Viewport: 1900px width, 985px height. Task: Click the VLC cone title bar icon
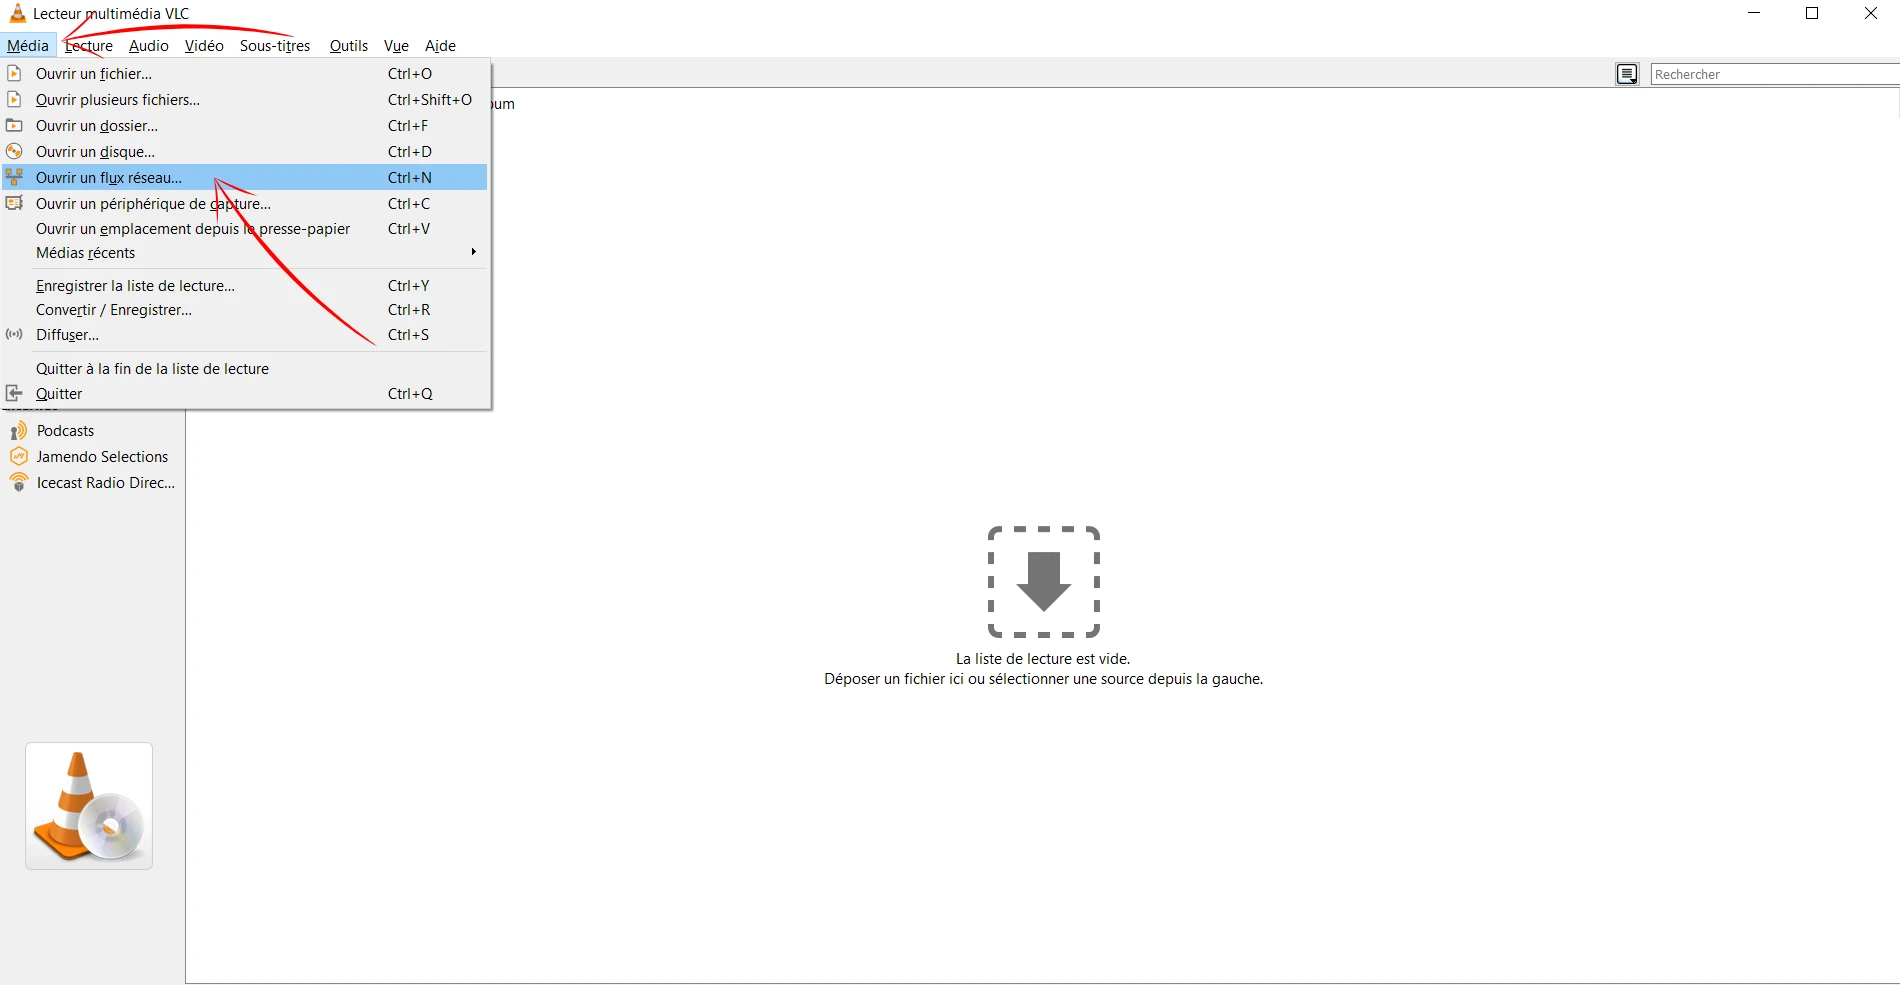[17, 13]
